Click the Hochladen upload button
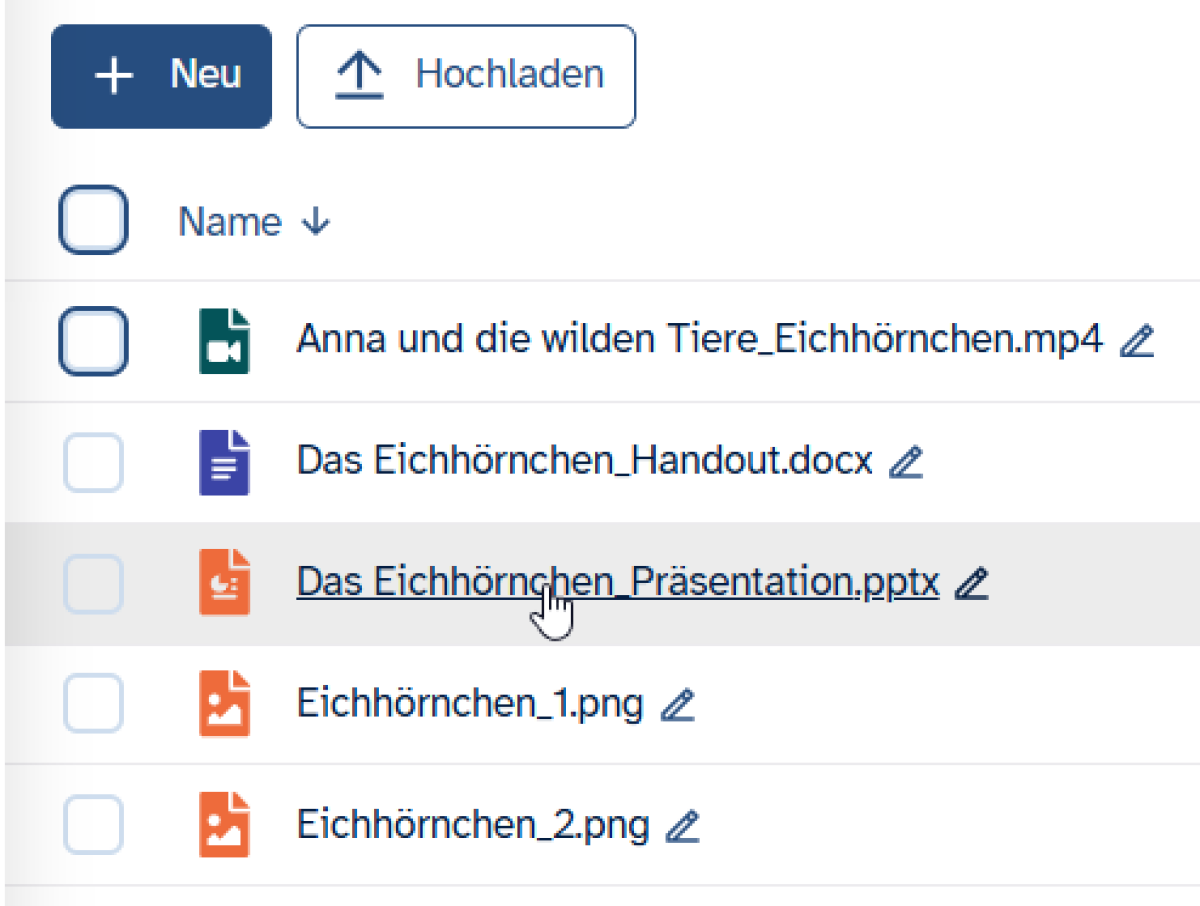The height and width of the screenshot is (906, 1200). (x=466, y=76)
